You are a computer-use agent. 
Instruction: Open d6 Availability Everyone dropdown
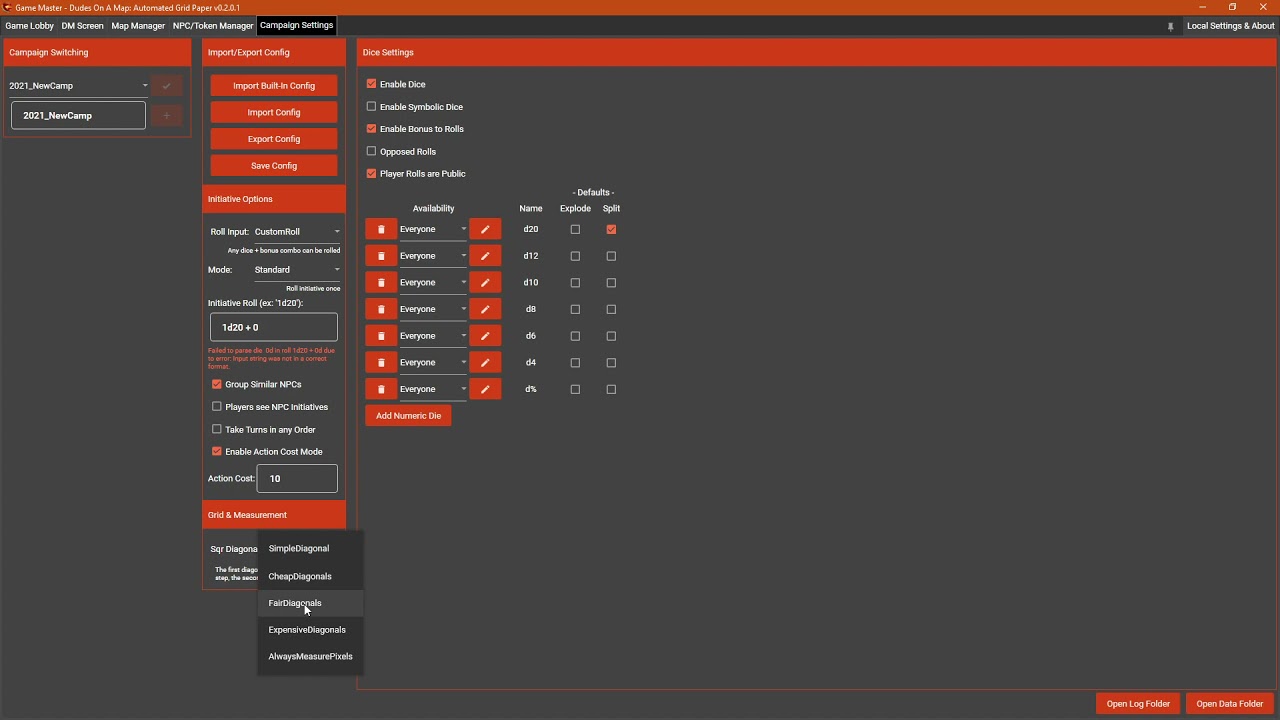[x=433, y=336]
